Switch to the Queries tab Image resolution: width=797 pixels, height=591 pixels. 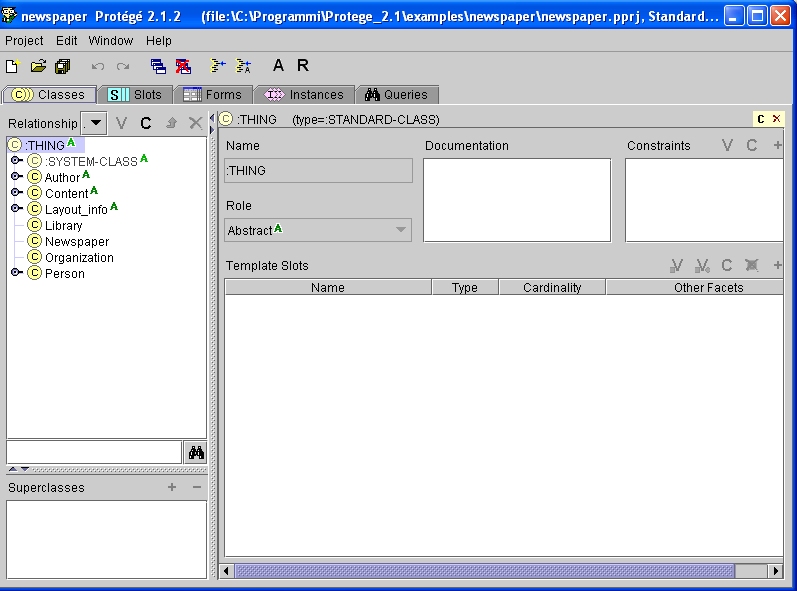pos(396,95)
